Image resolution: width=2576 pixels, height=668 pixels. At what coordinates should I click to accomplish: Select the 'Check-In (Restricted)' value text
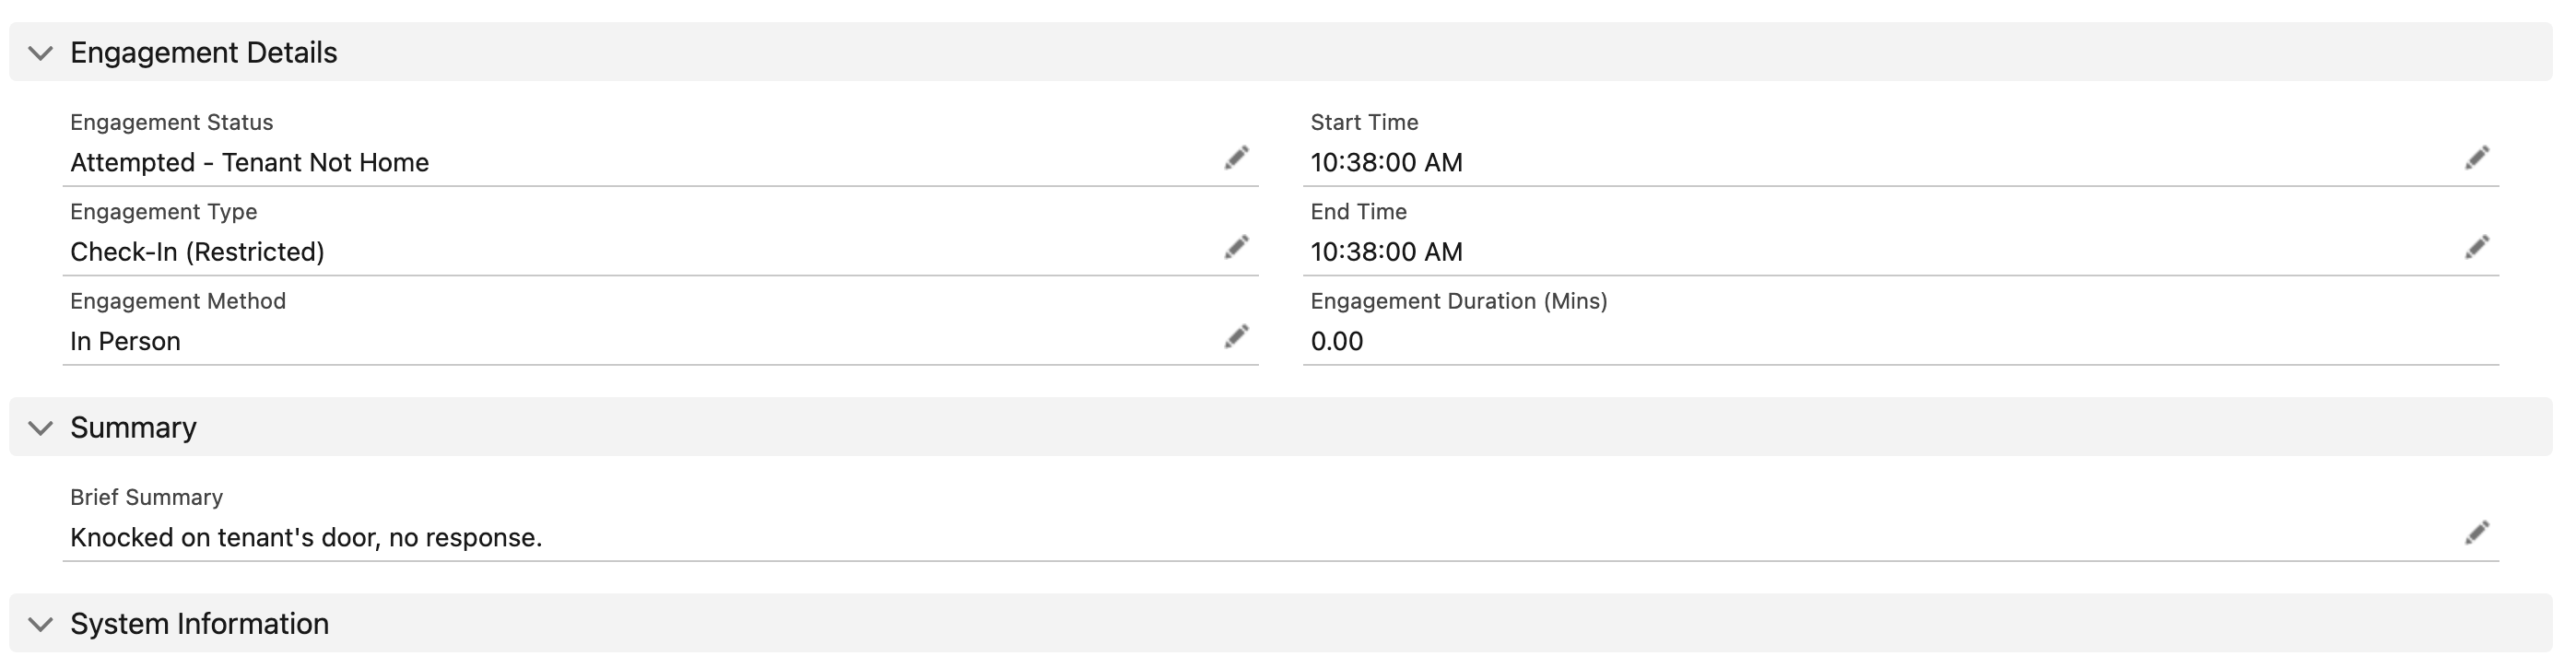click(x=197, y=252)
